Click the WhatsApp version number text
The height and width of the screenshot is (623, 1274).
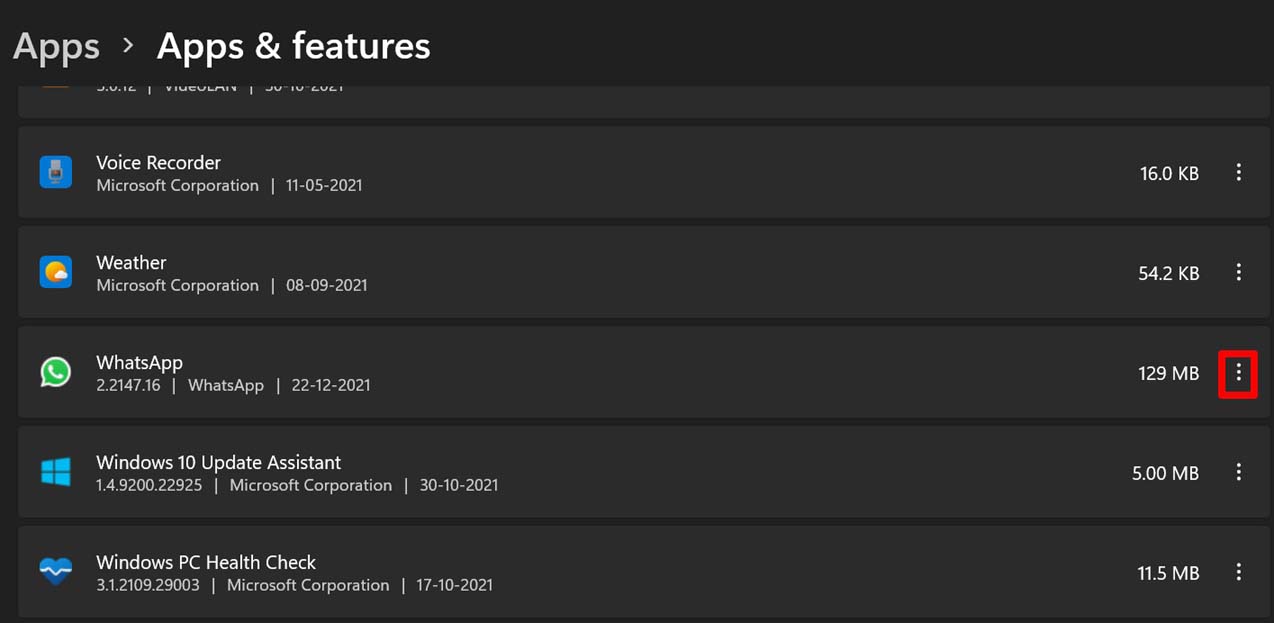pyautogui.click(x=128, y=385)
